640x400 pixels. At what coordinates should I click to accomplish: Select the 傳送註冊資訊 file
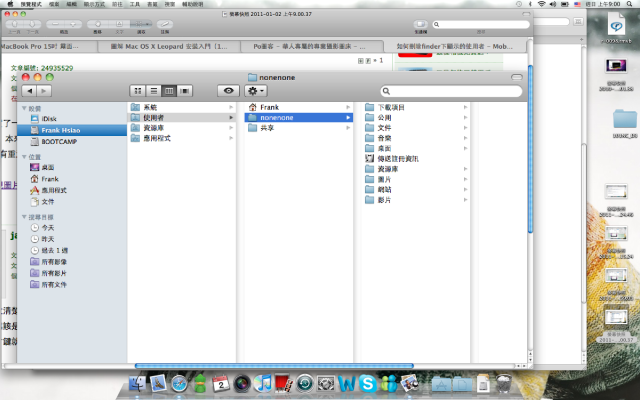tap(416, 159)
